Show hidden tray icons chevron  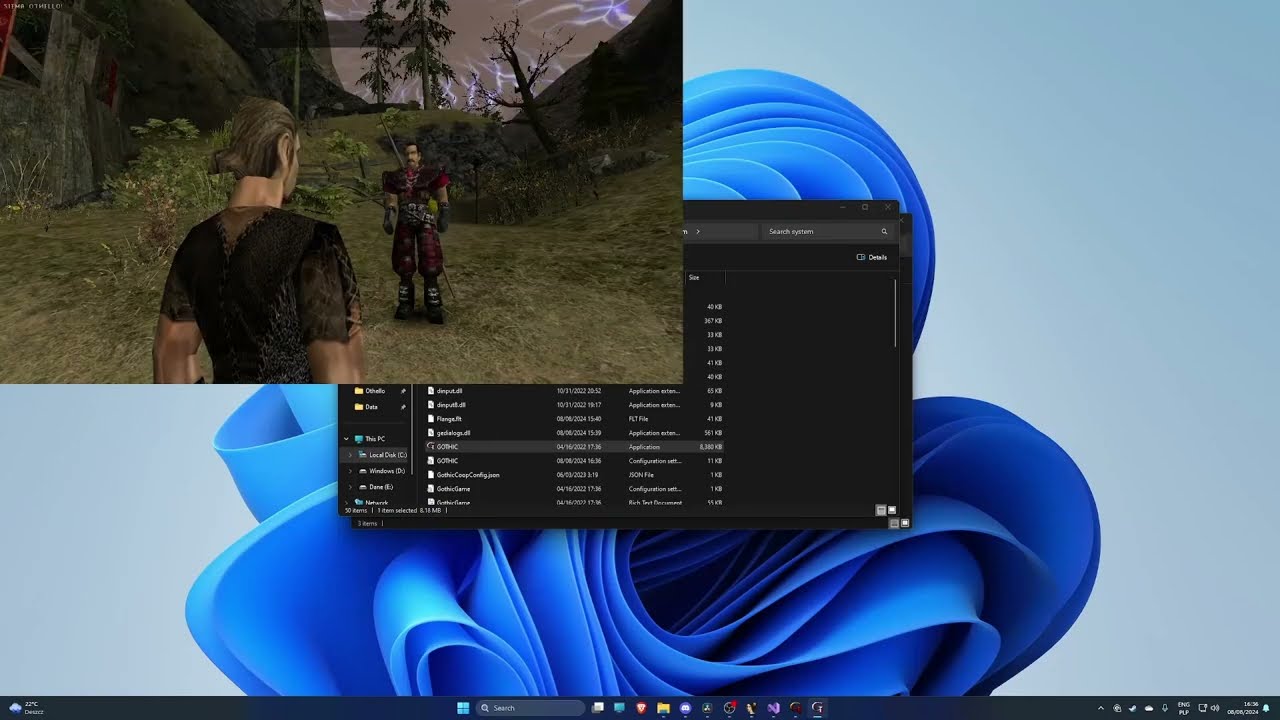(x=1101, y=708)
